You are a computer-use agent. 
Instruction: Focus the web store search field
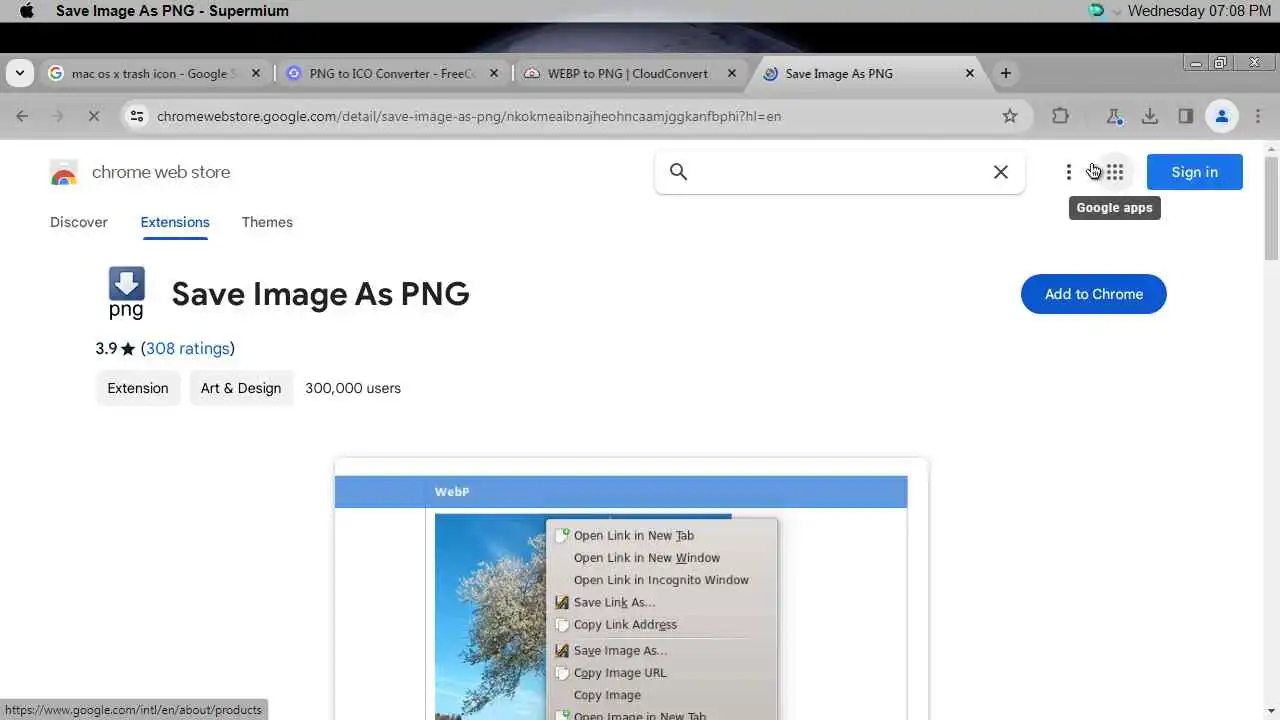840,172
